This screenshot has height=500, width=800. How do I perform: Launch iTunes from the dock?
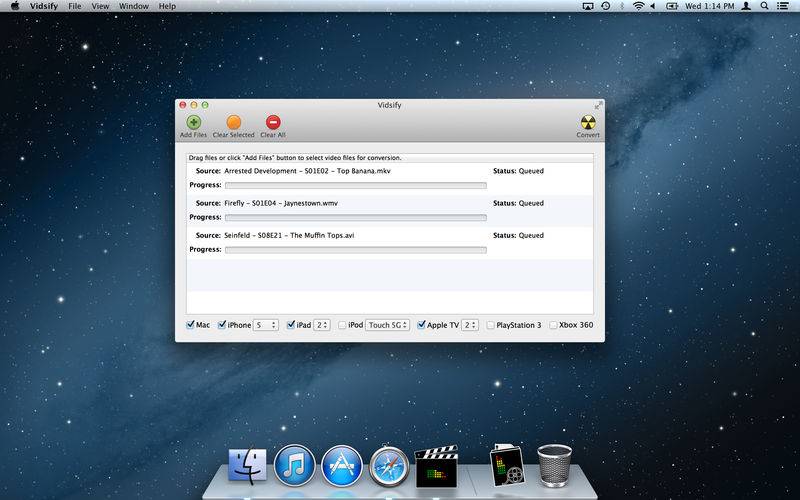pos(294,465)
